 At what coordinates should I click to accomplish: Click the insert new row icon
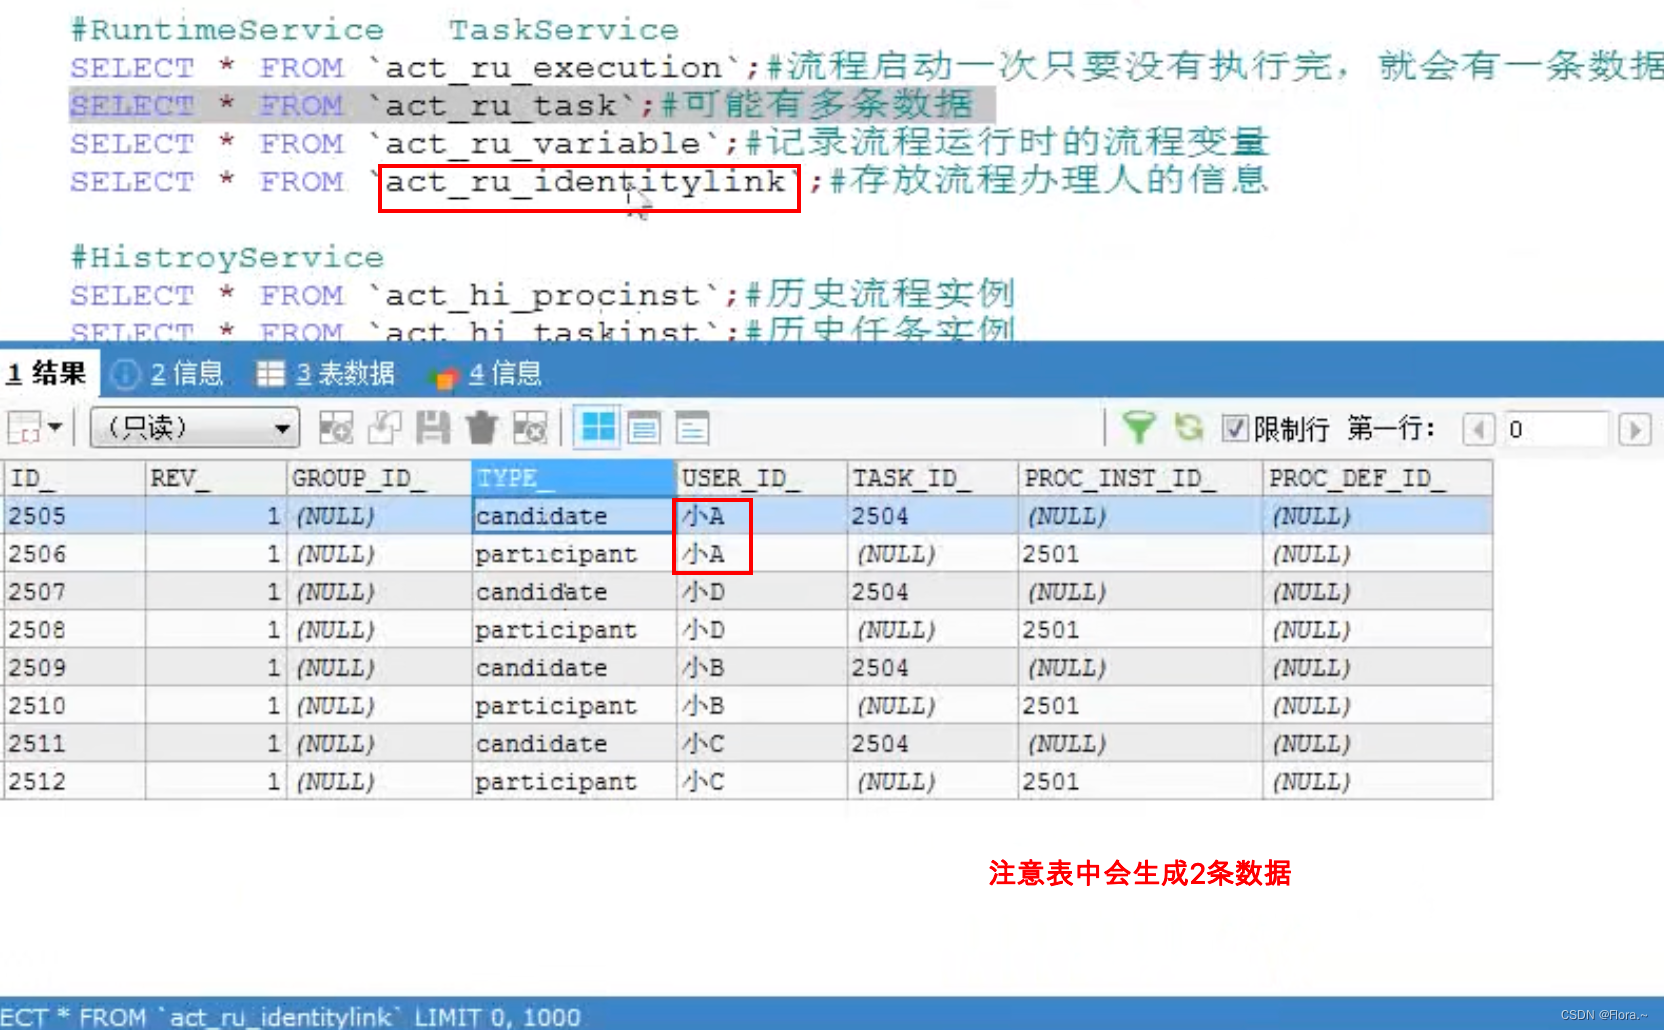[x=336, y=429]
